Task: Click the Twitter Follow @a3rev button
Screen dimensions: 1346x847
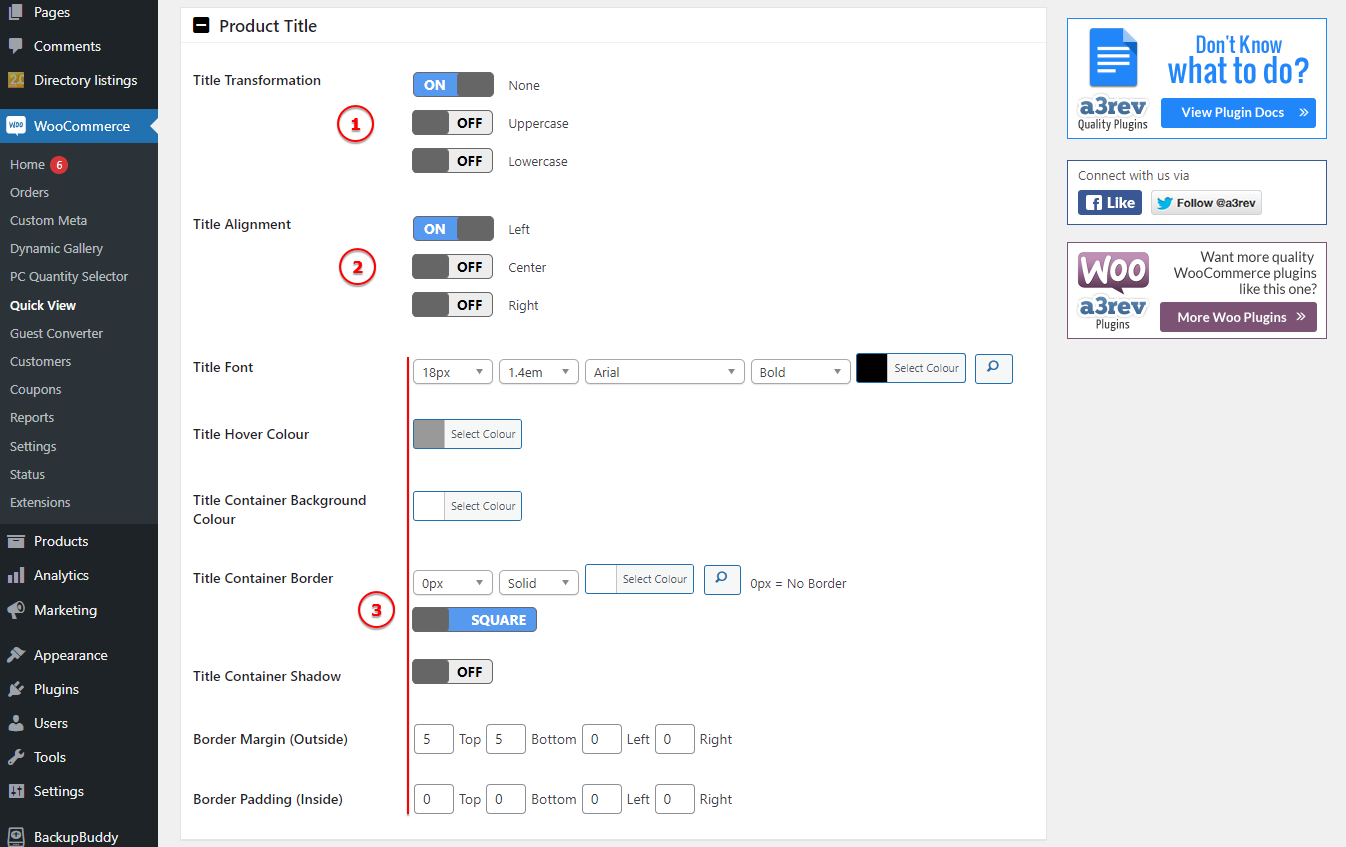Action: (x=1205, y=203)
